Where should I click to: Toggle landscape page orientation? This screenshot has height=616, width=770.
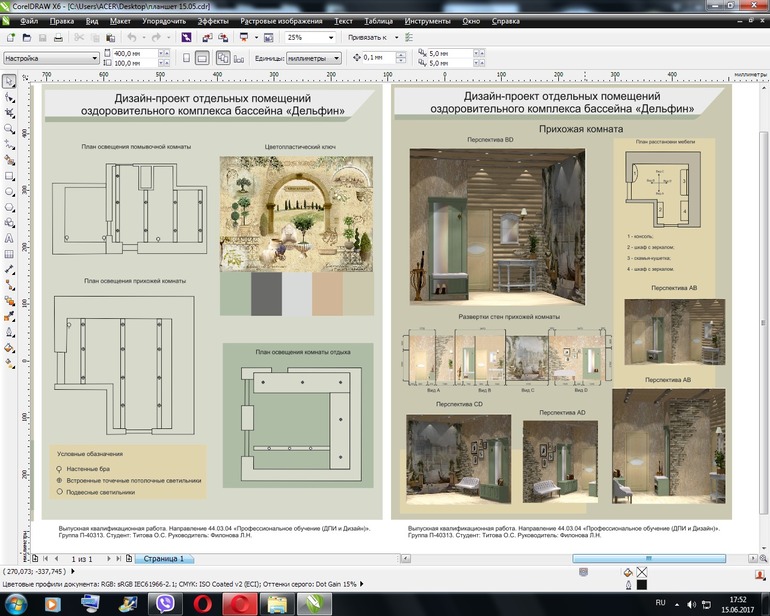pos(202,58)
